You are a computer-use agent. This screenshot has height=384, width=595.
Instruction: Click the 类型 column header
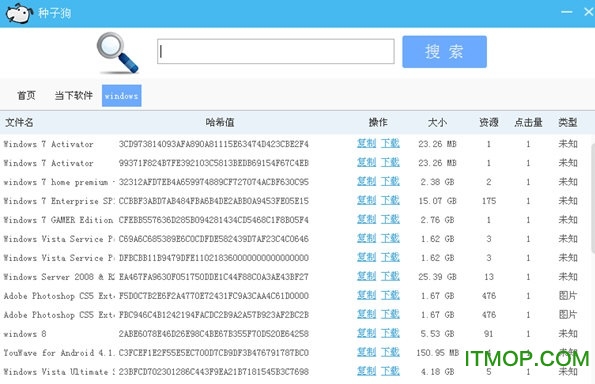pos(568,122)
